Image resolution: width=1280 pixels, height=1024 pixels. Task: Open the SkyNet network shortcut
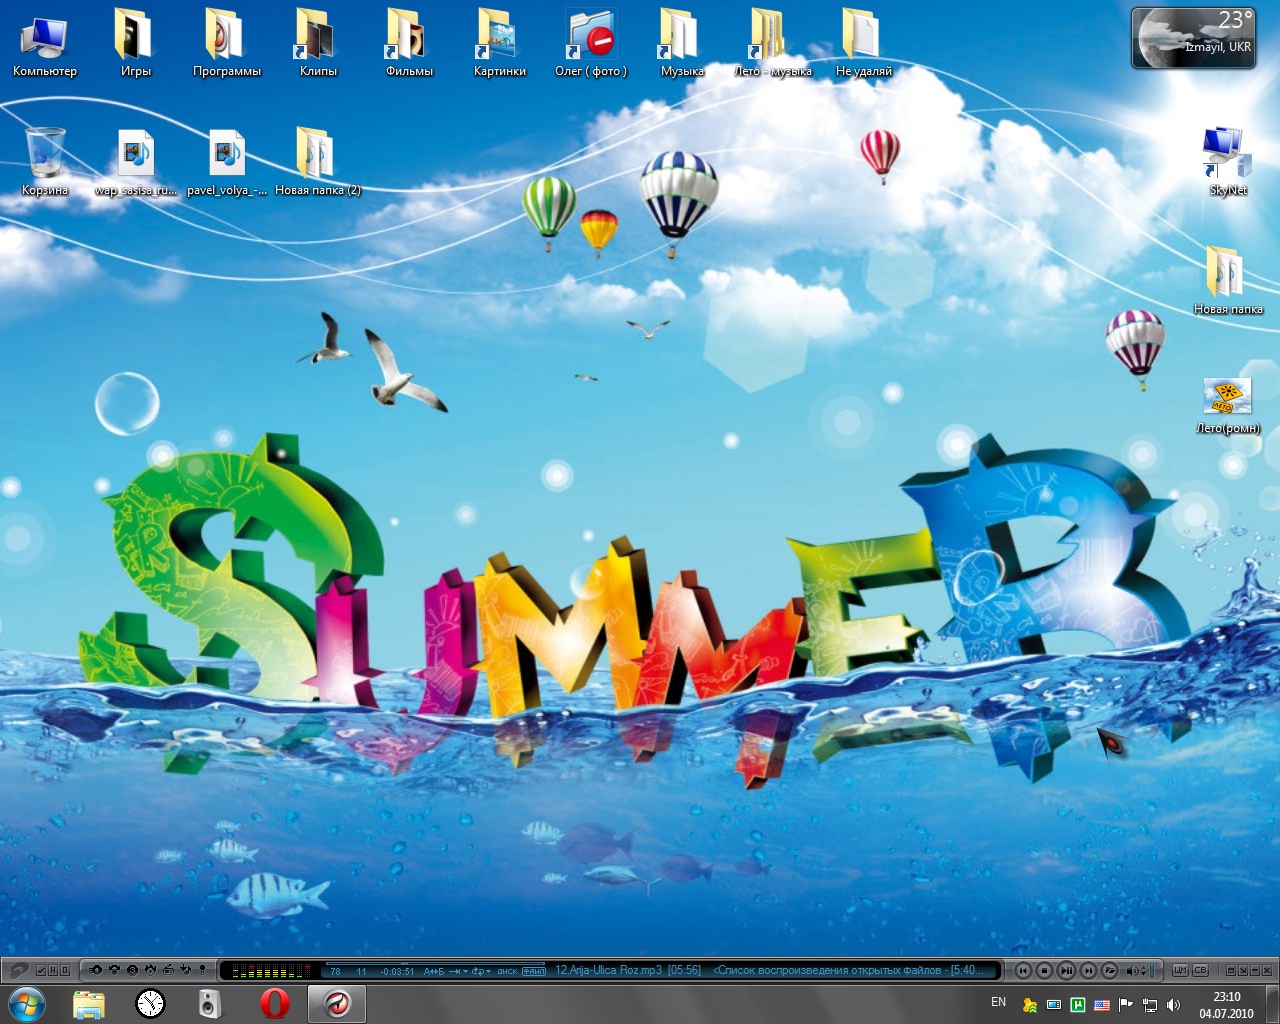pos(1227,160)
